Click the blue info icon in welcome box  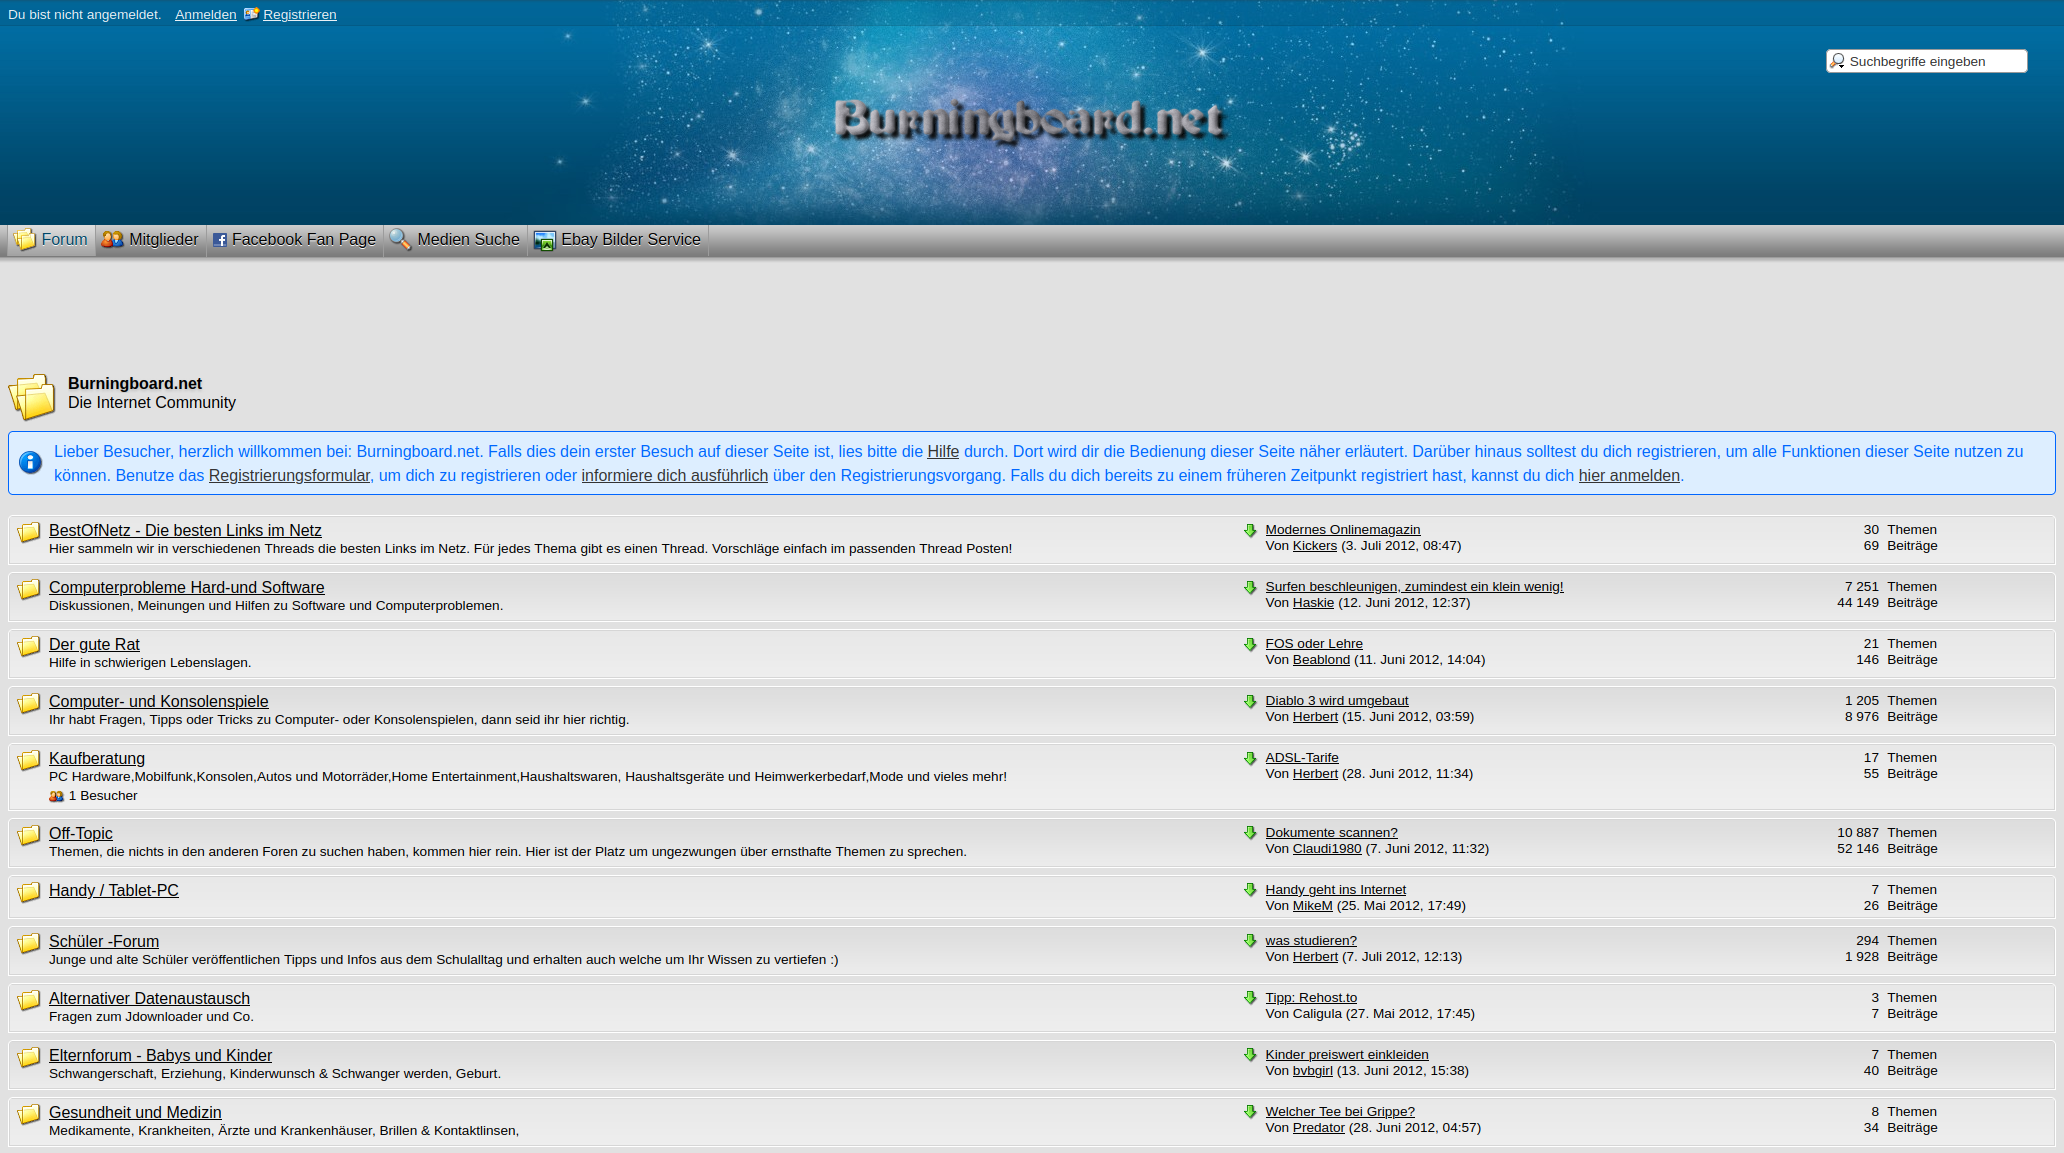click(31, 462)
